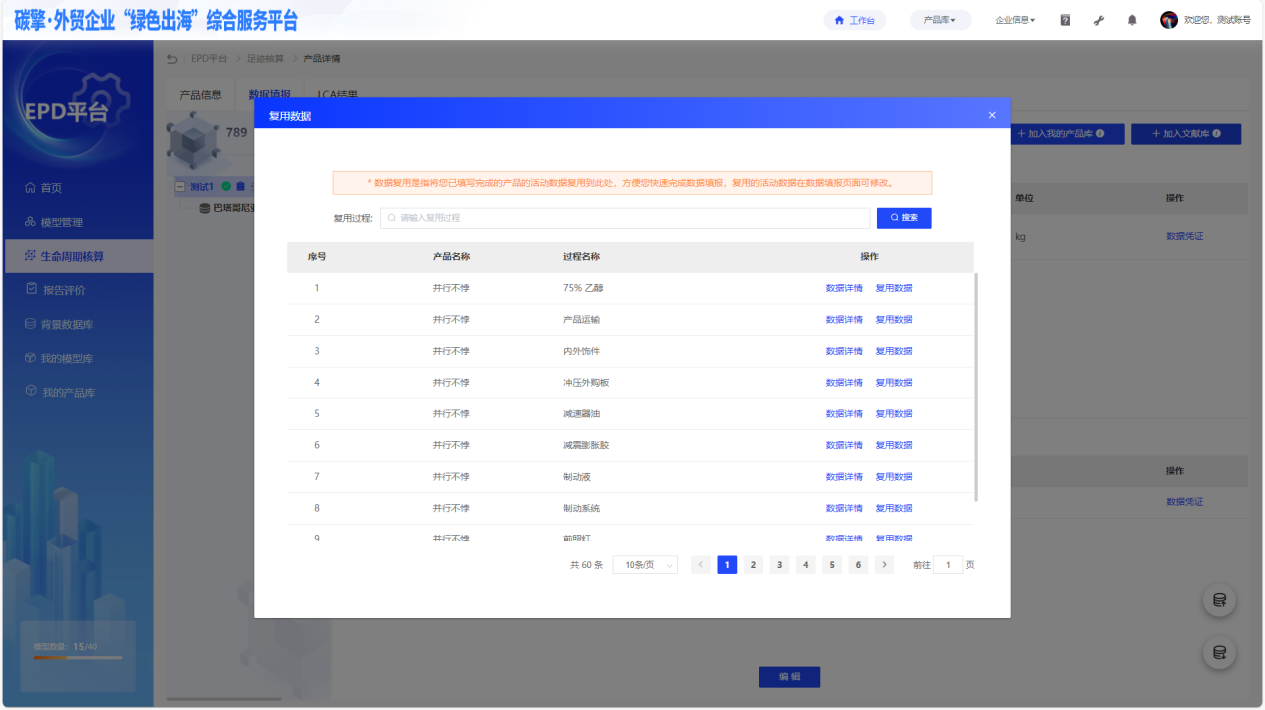This screenshot has height=710, width=1265.
Task: Open the 10条/页 page size selector
Action: 645,565
